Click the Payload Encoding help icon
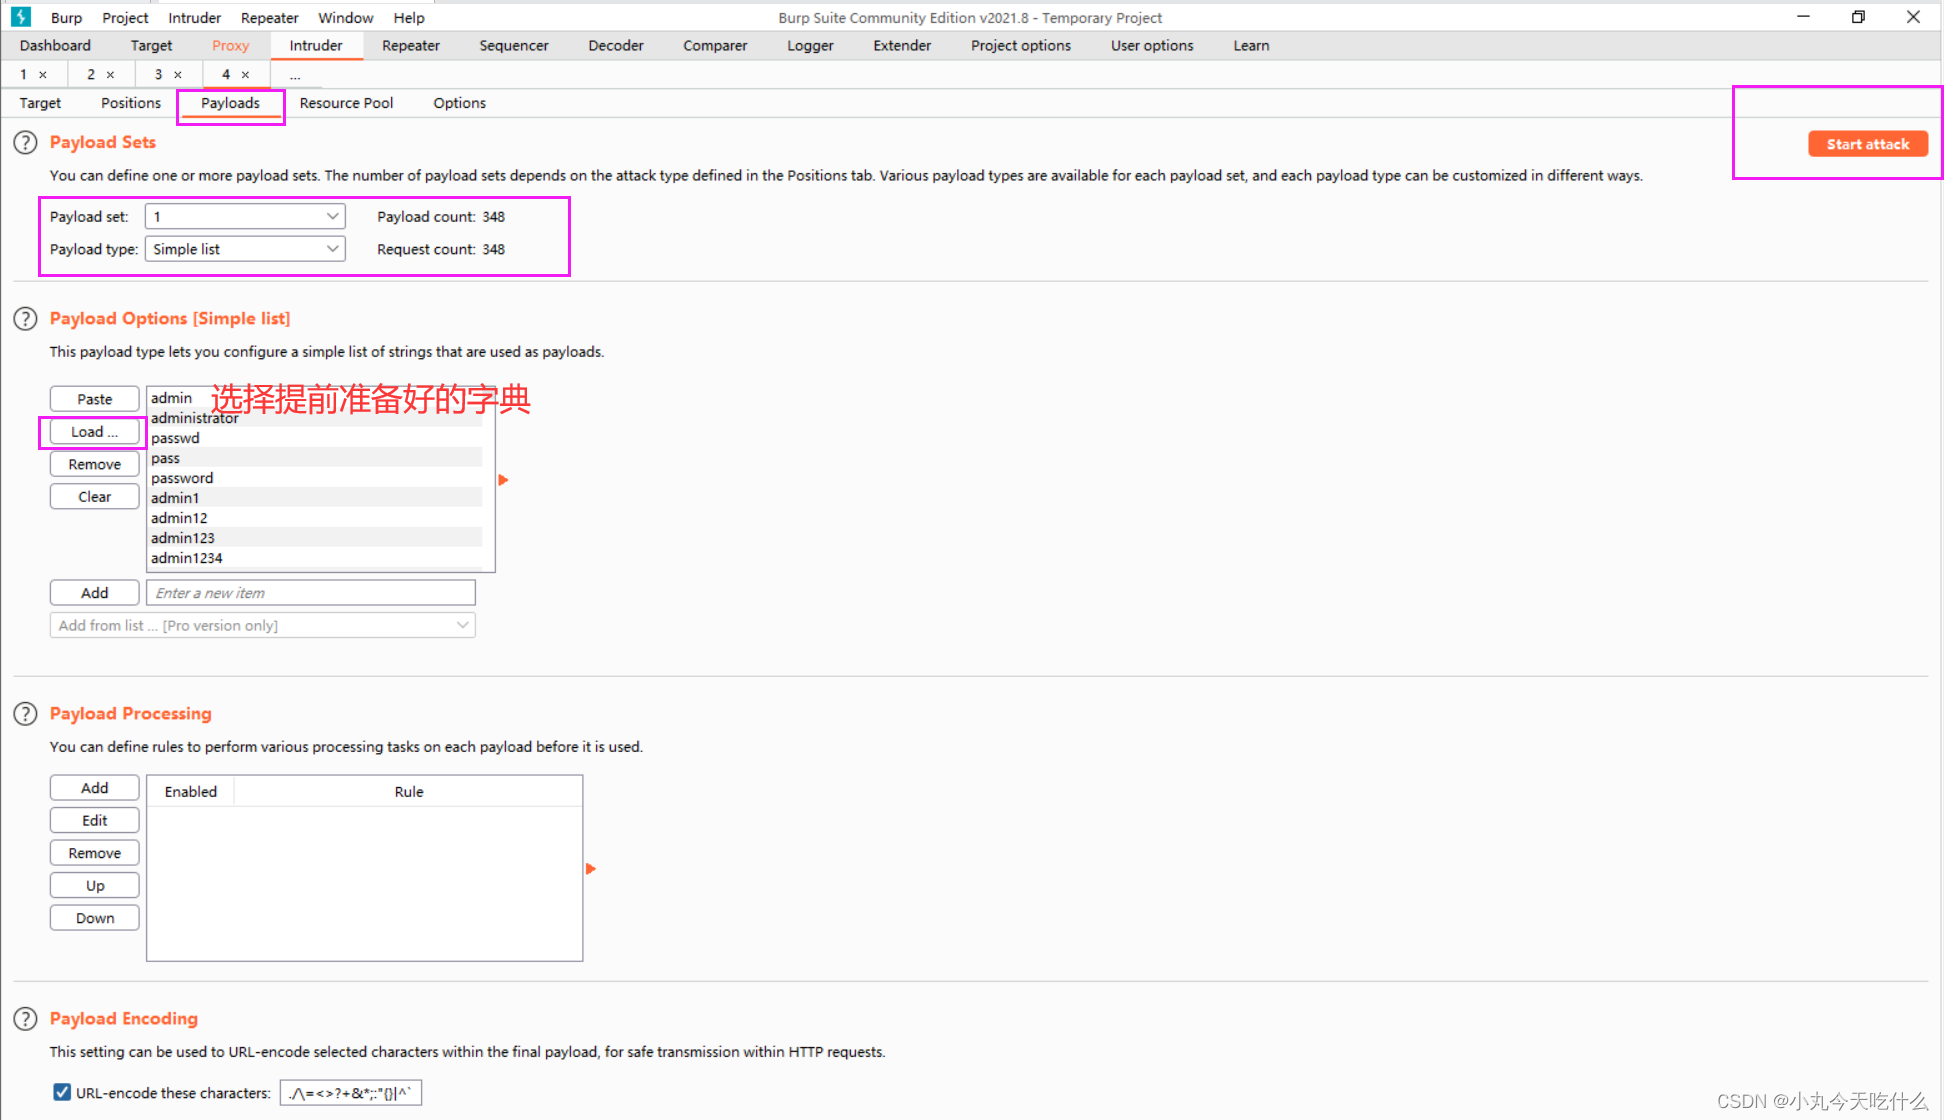 [25, 1019]
